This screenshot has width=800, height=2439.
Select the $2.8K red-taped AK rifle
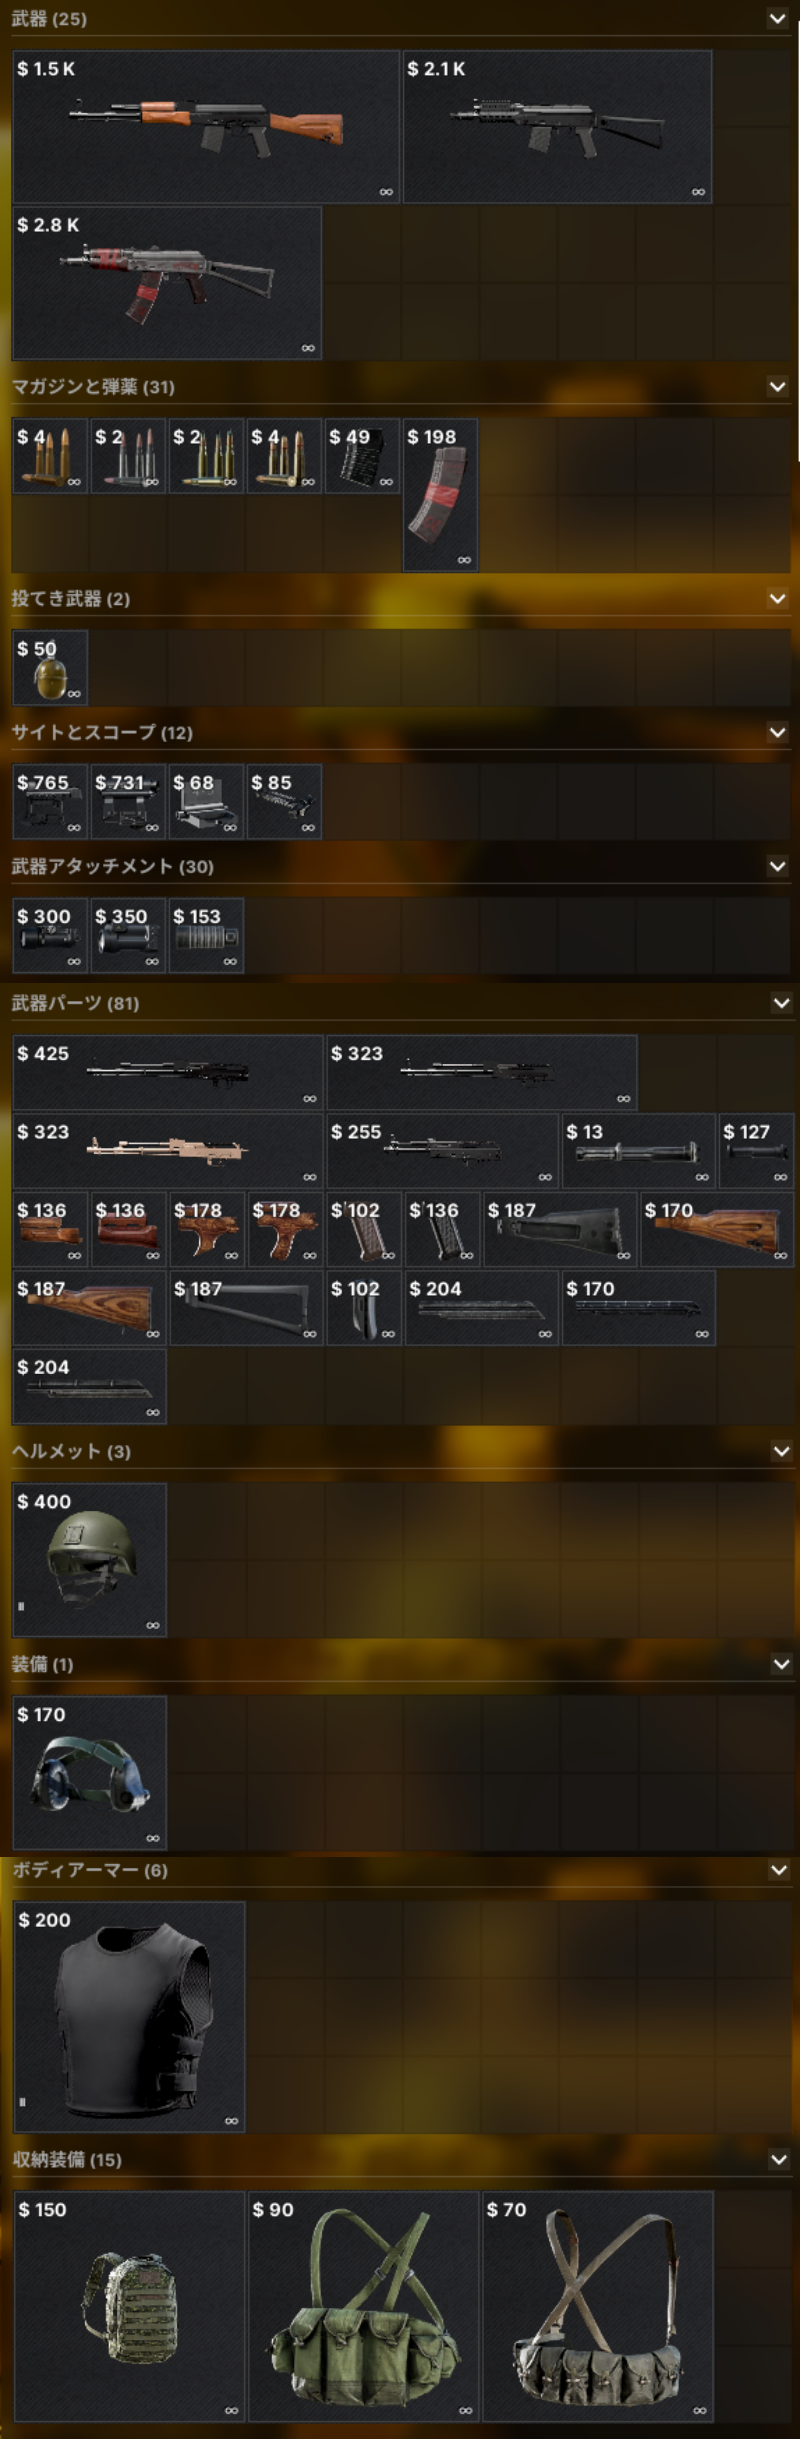(x=167, y=283)
